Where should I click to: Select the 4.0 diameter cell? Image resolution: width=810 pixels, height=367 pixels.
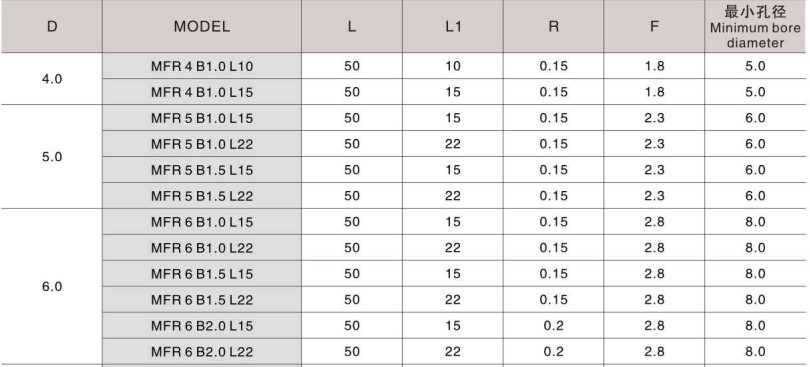pyautogui.click(x=52, y=79)
